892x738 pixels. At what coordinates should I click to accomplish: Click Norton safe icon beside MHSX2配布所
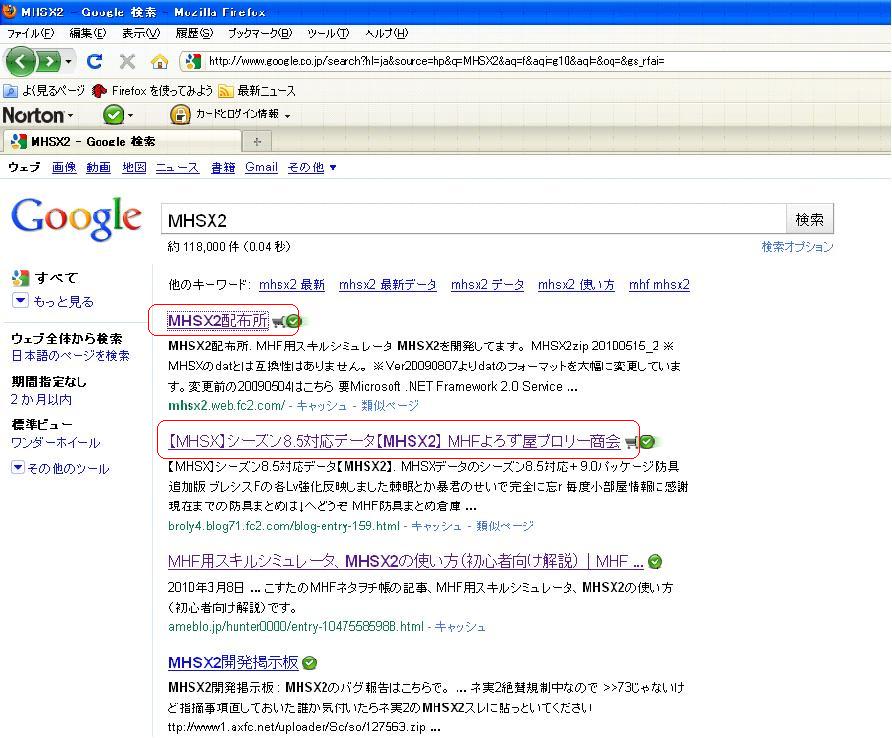pyautogui.click(x=293, y=321)
